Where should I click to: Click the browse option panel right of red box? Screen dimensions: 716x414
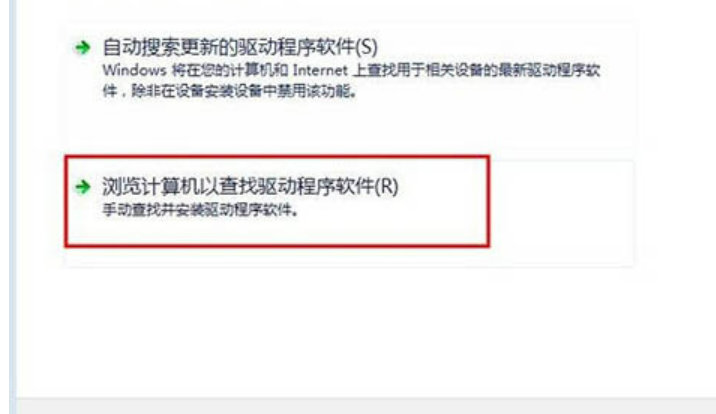(x=561, y=210)
